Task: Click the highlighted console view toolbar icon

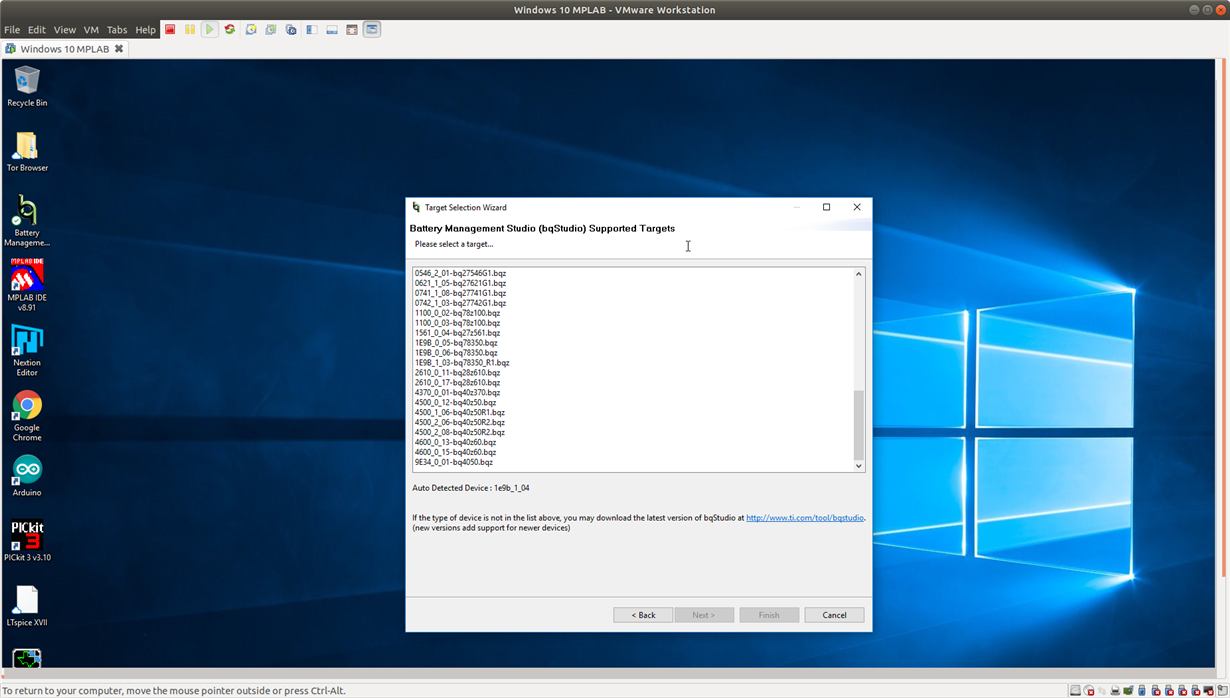Action: coord(372,29)
